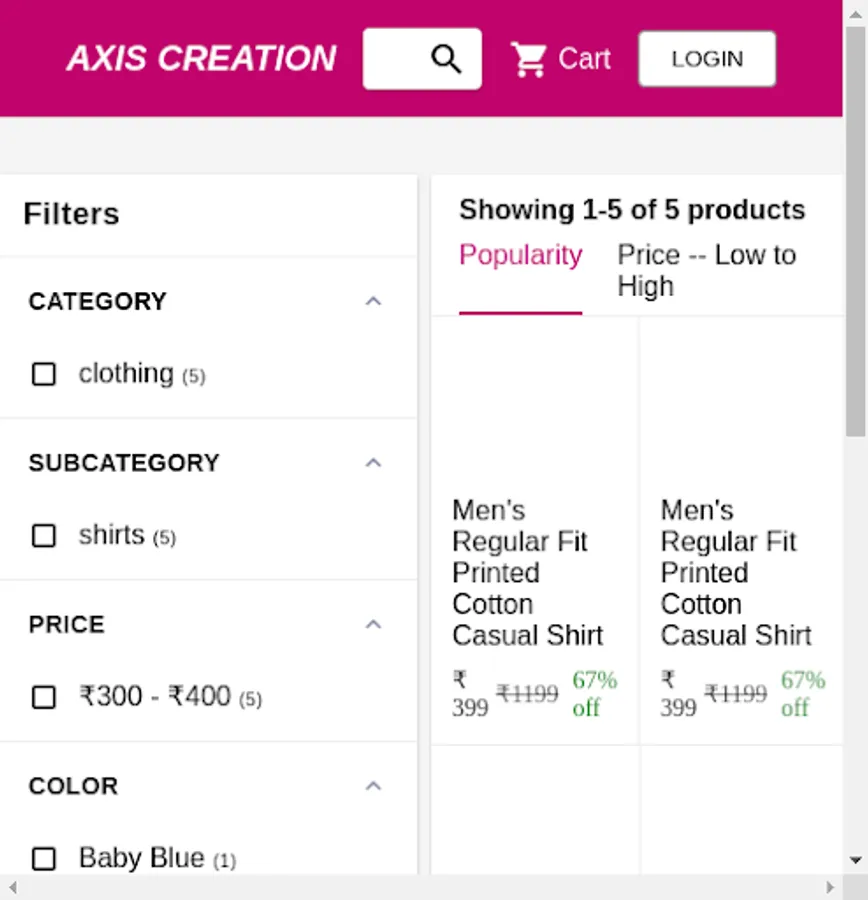Click the horizontal scrollbar left arrow
868x900 pixels.
coord(12,887)
